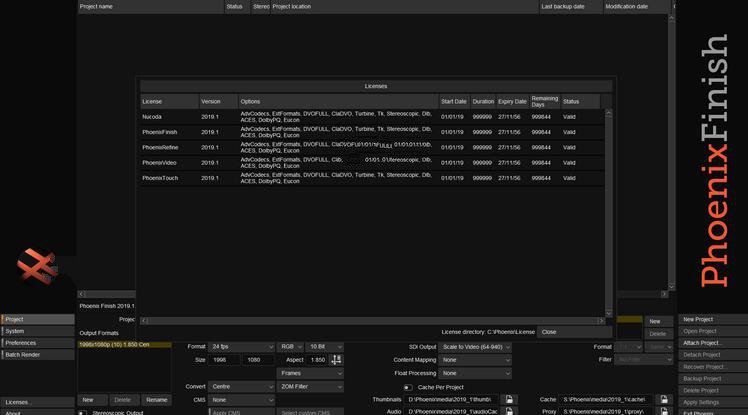Select the PhoenixVideo license row
The width and height of the screenshot is (748, 415).
[372, 163]
